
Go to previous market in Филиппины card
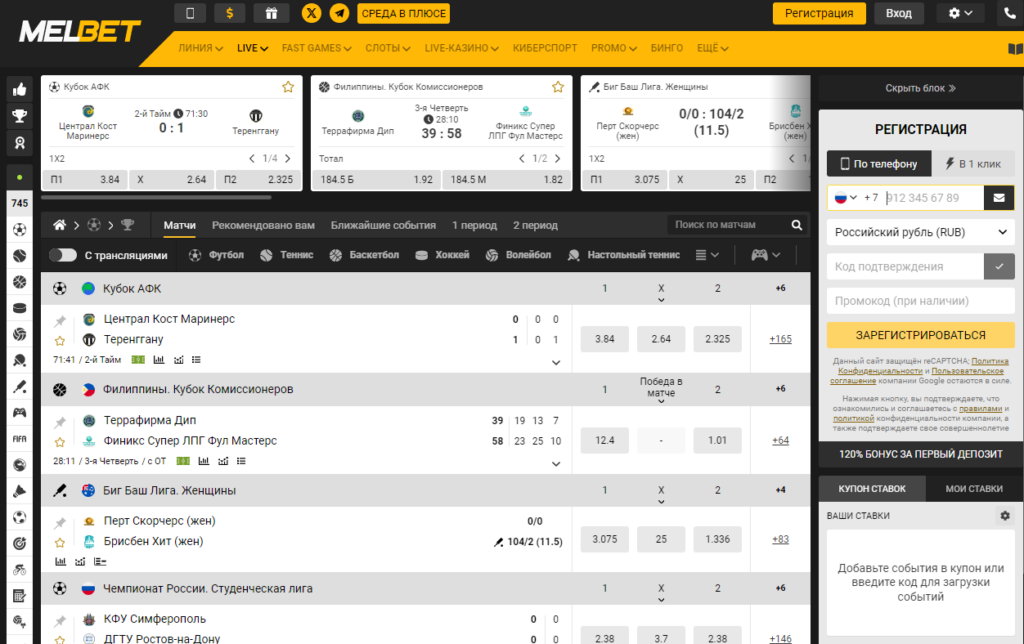521,159
